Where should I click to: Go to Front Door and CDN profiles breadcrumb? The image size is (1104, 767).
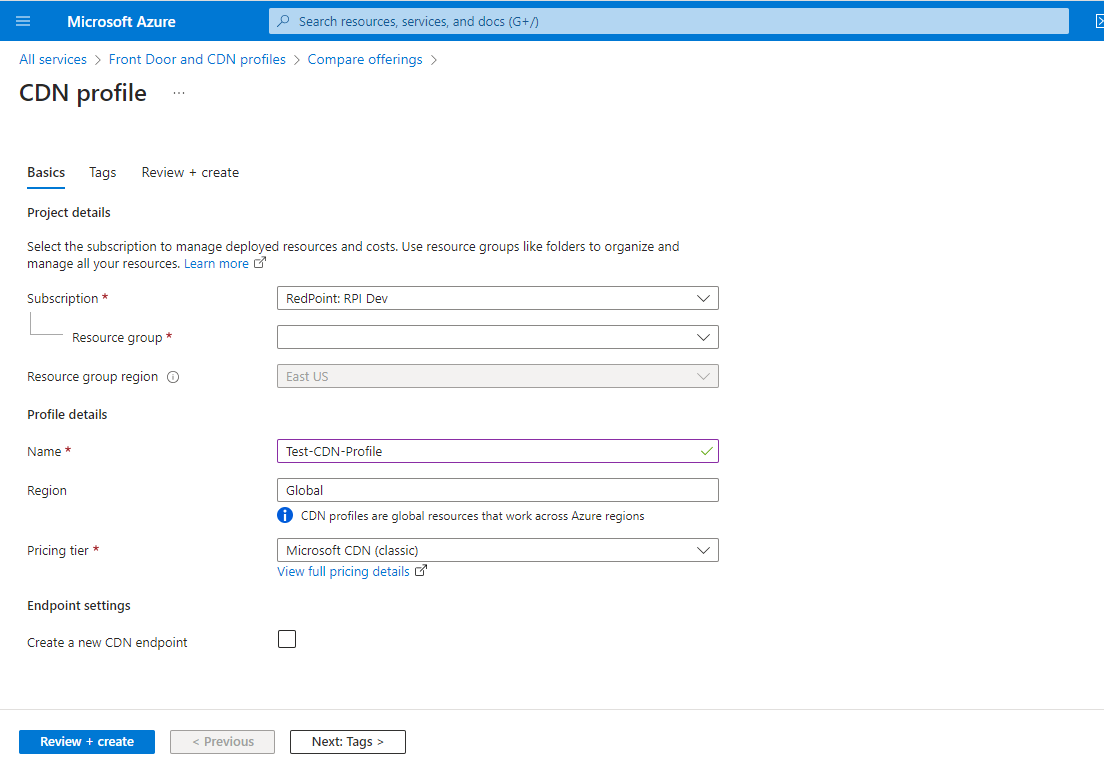[x=197, y=60]
